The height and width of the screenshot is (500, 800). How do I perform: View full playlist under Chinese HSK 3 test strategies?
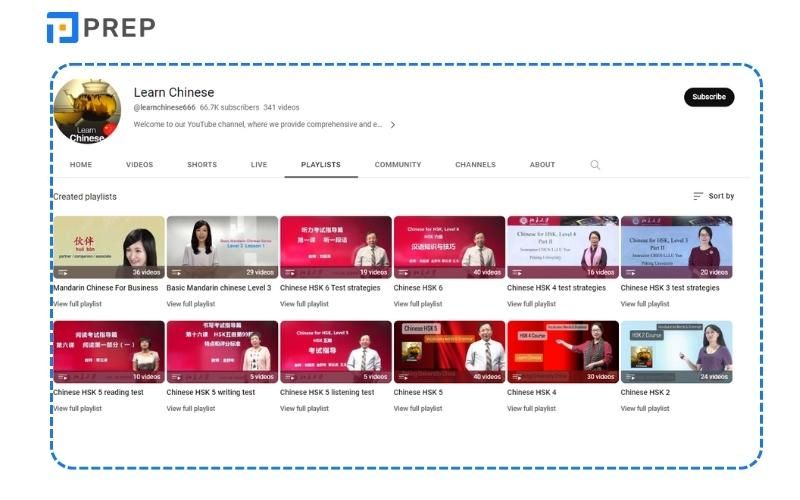point(645,304)
